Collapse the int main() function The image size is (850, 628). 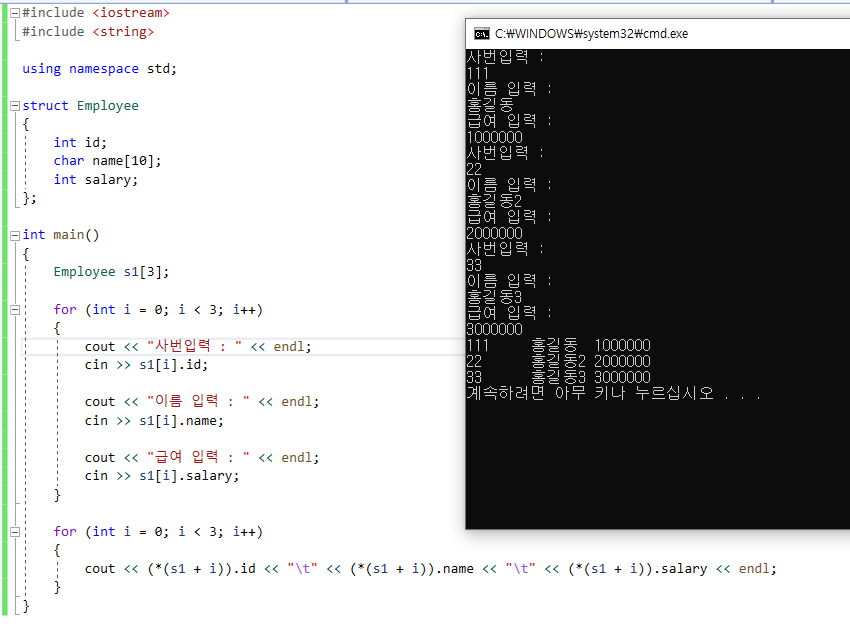click(15, 235)
